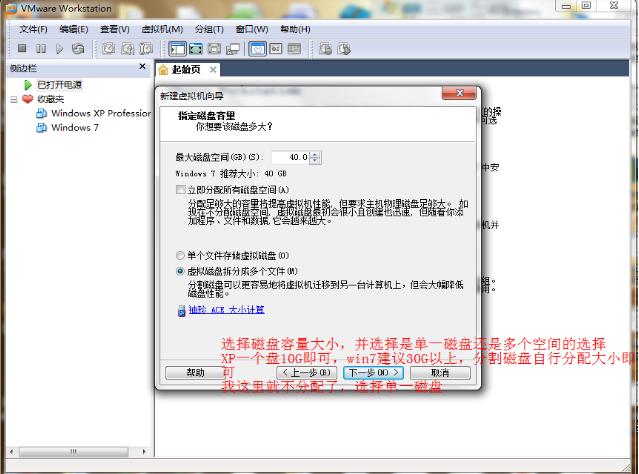
Task: Collapse the 收藏夹 tree node
Action: point(14,99)
